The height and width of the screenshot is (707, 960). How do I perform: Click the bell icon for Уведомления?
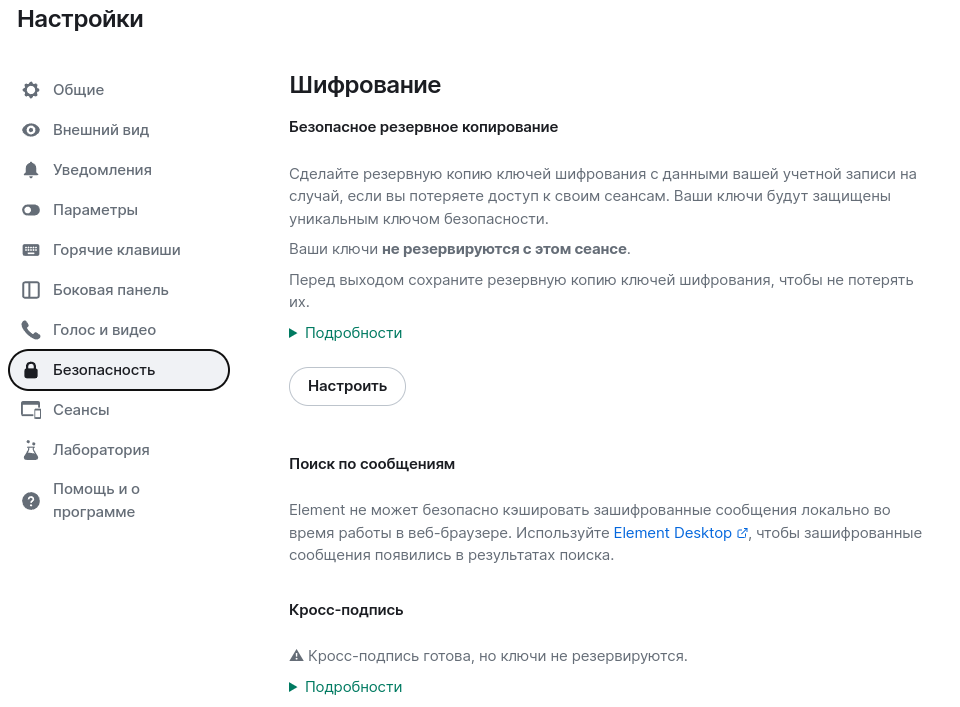31,170
